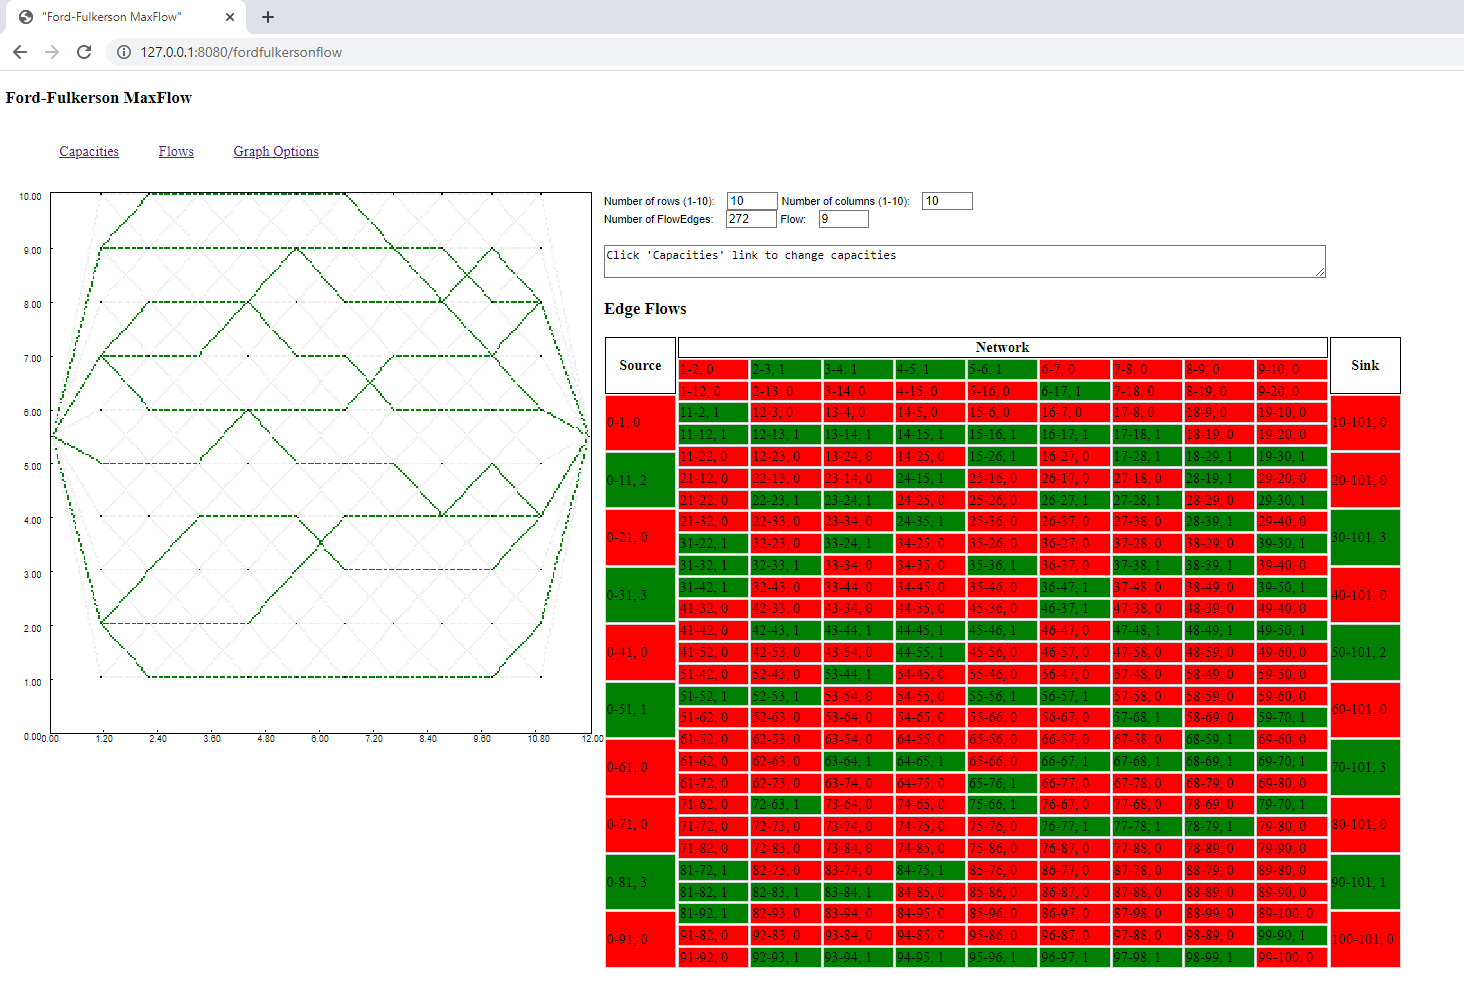Click the site information icon in address bar
Image resolution: width=1464 pixels, height=991 pixels.
coord(123,52)
